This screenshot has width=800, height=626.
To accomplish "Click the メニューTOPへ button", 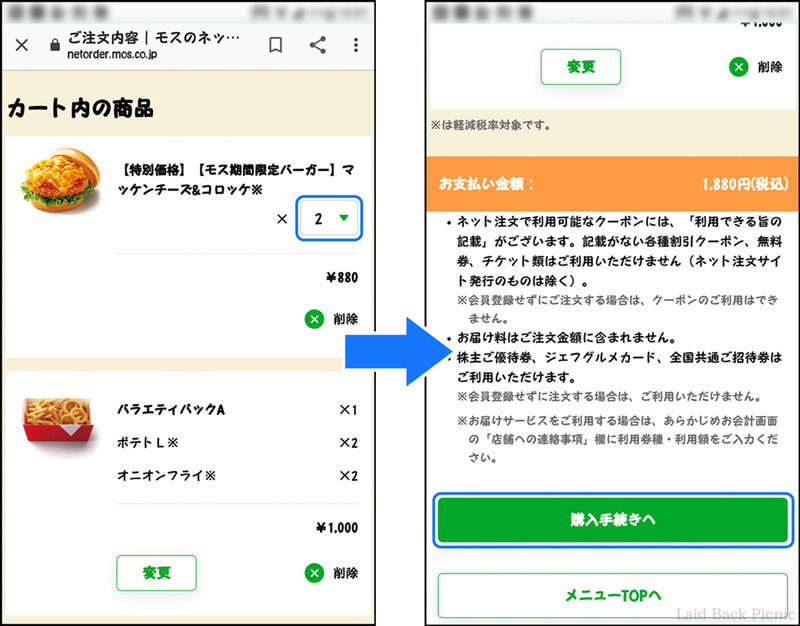I will (613, 595).
